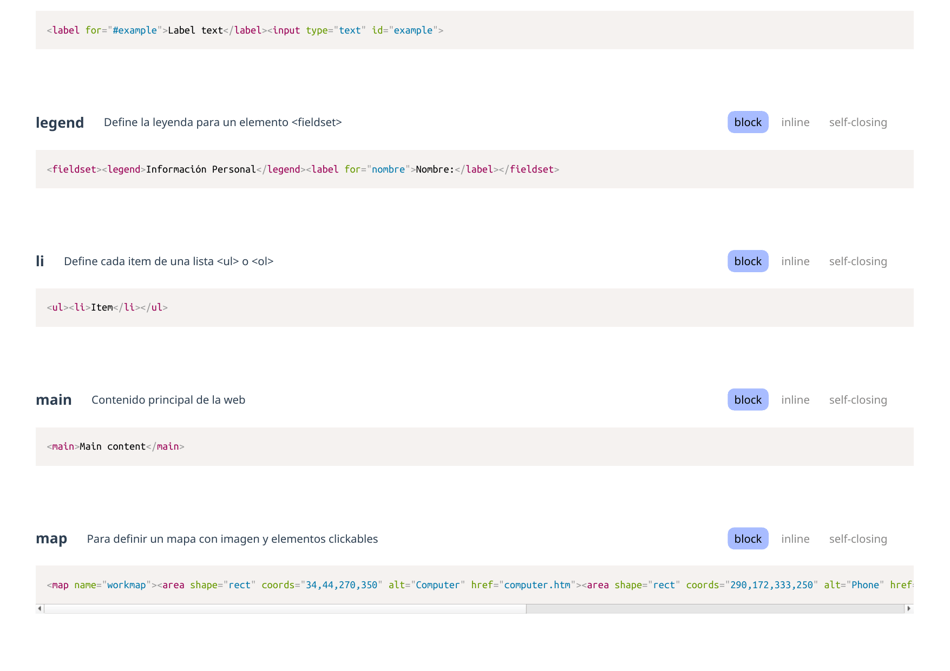Screen dimensions: 950x671
Task: Click the block badge beside li
Action: pyautogui.click(x=747, y=261)
